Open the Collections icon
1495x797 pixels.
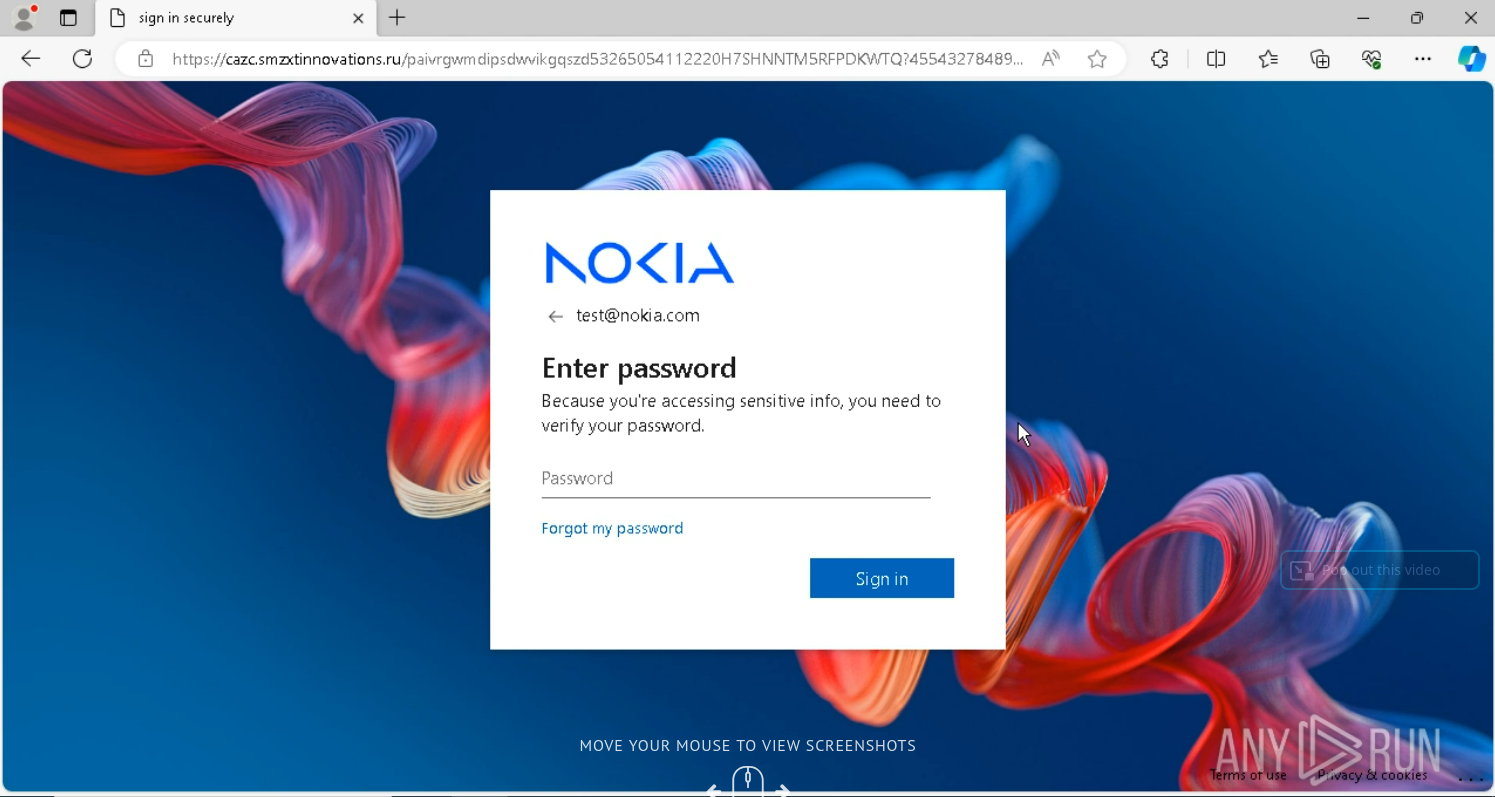1320,59
